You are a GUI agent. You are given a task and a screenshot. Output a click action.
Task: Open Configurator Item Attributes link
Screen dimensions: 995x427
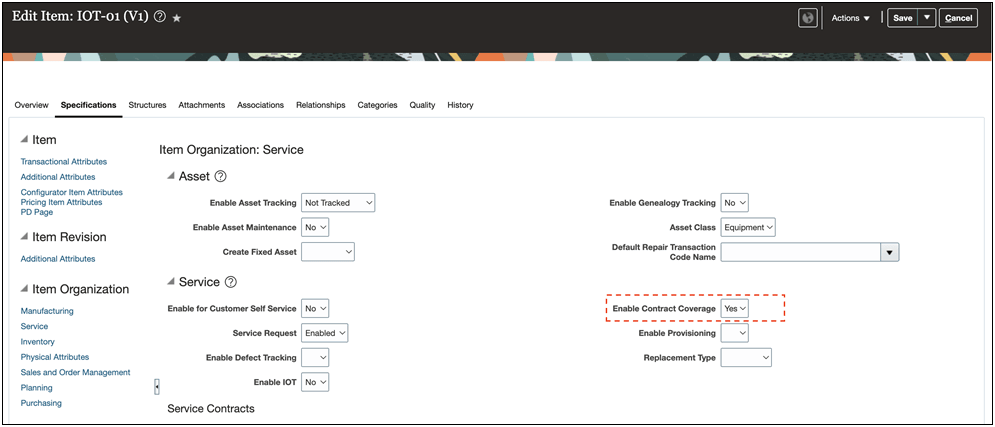pos(72,192)
